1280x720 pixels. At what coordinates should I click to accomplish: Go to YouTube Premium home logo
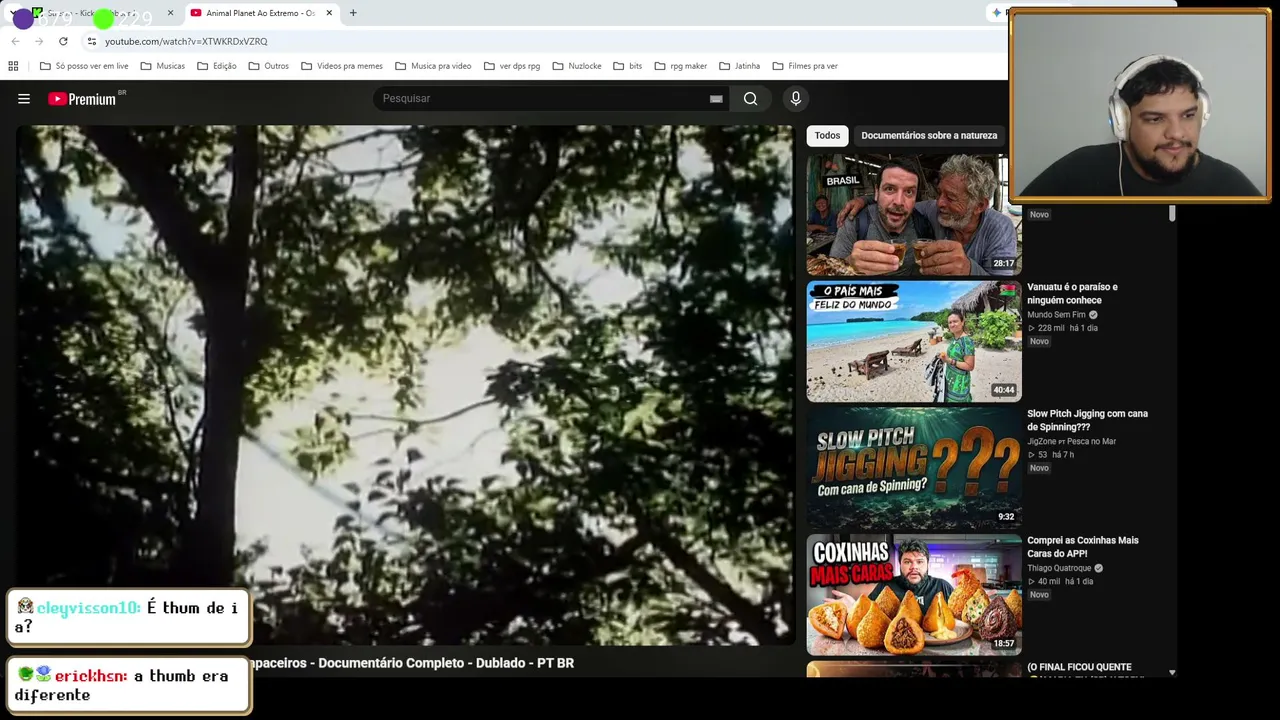coord(82,99)
